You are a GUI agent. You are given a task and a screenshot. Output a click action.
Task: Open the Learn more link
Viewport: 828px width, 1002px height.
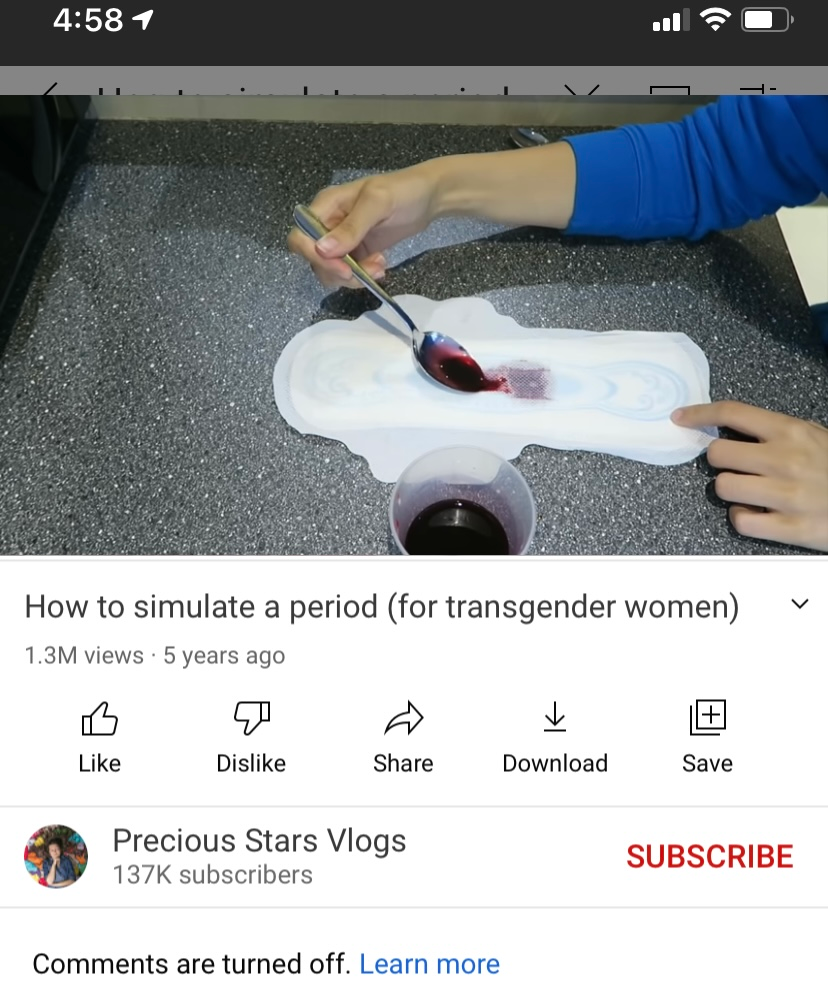click(429, 964)
